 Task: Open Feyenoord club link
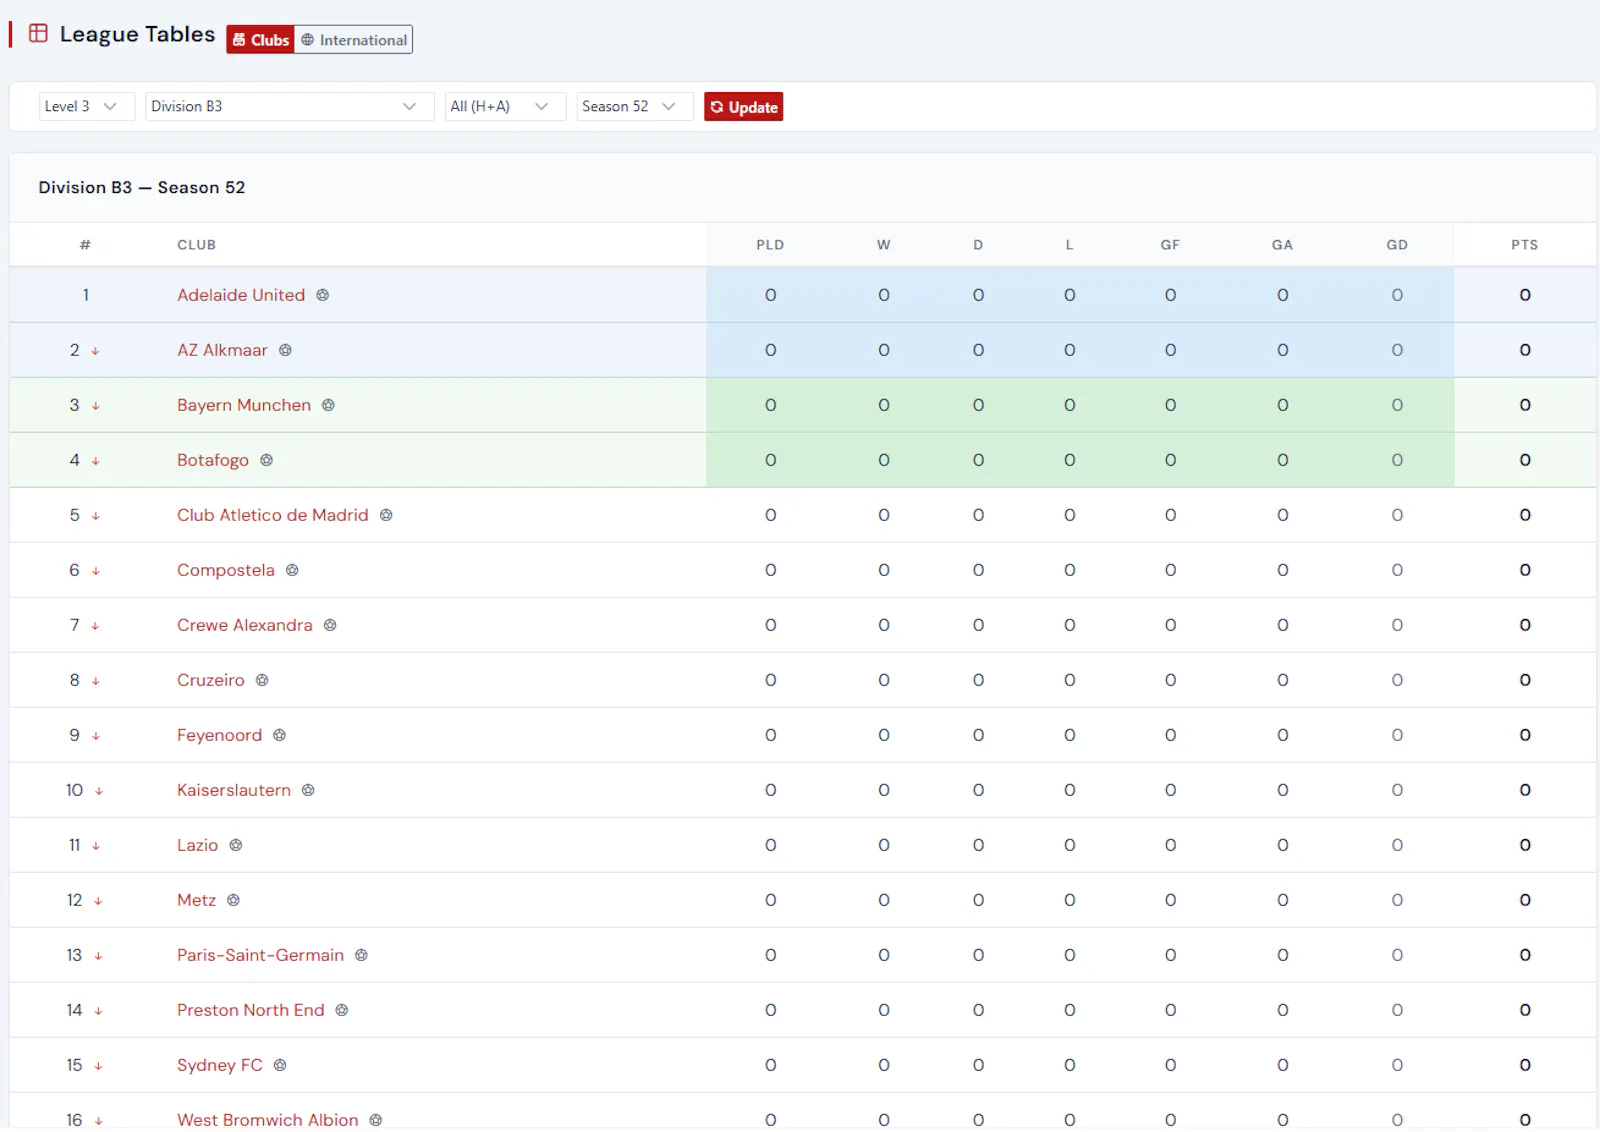click(x=220, y=735)
